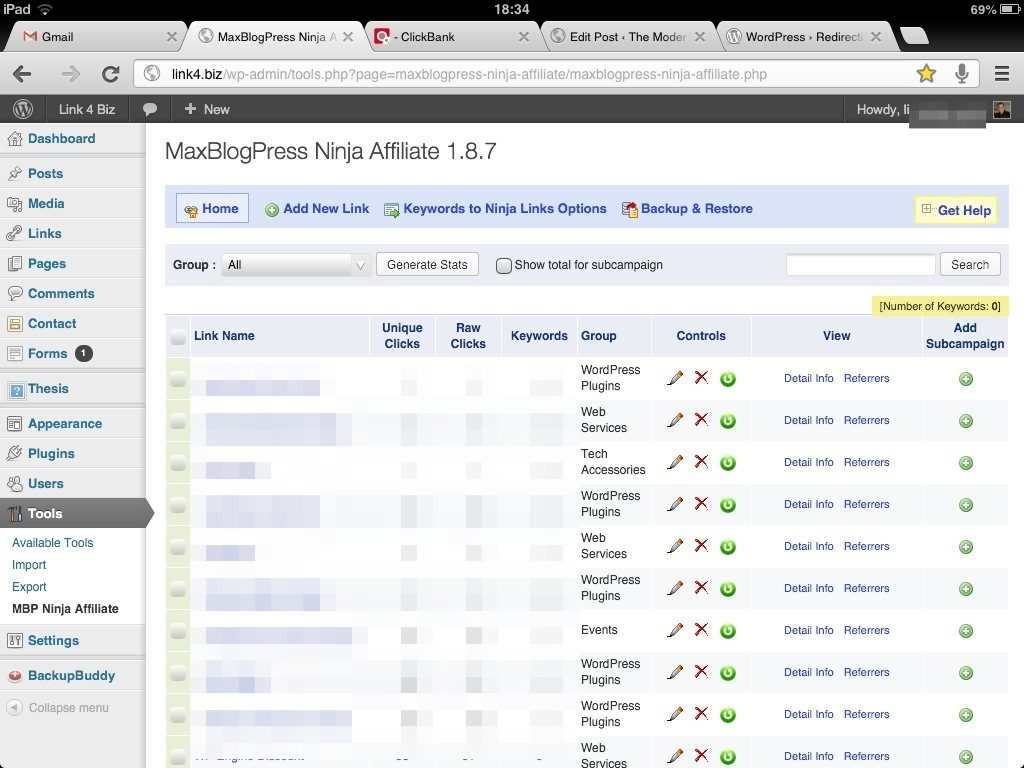Bookmark page with the star icon
This screenshot has width=1024, height=768.
[926, 73]
